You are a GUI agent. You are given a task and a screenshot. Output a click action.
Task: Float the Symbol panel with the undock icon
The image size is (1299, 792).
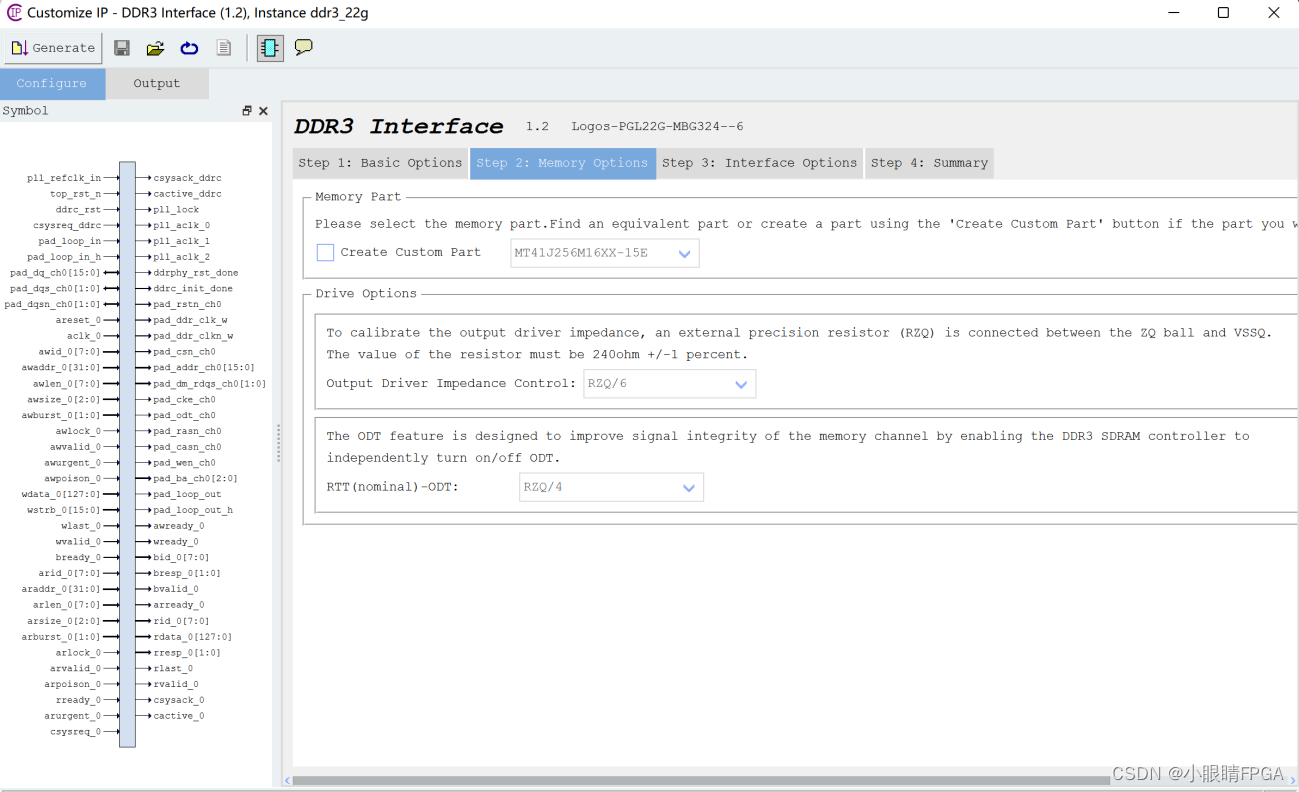(247, 111)
